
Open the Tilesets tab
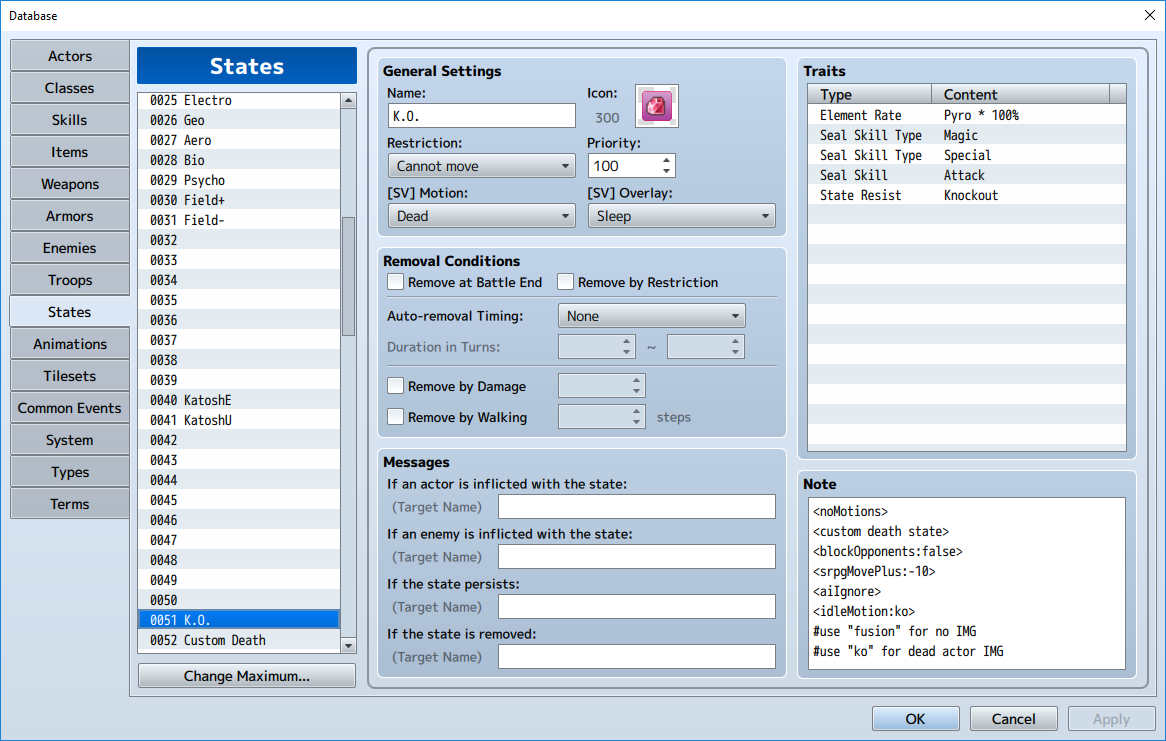[70, 376]
